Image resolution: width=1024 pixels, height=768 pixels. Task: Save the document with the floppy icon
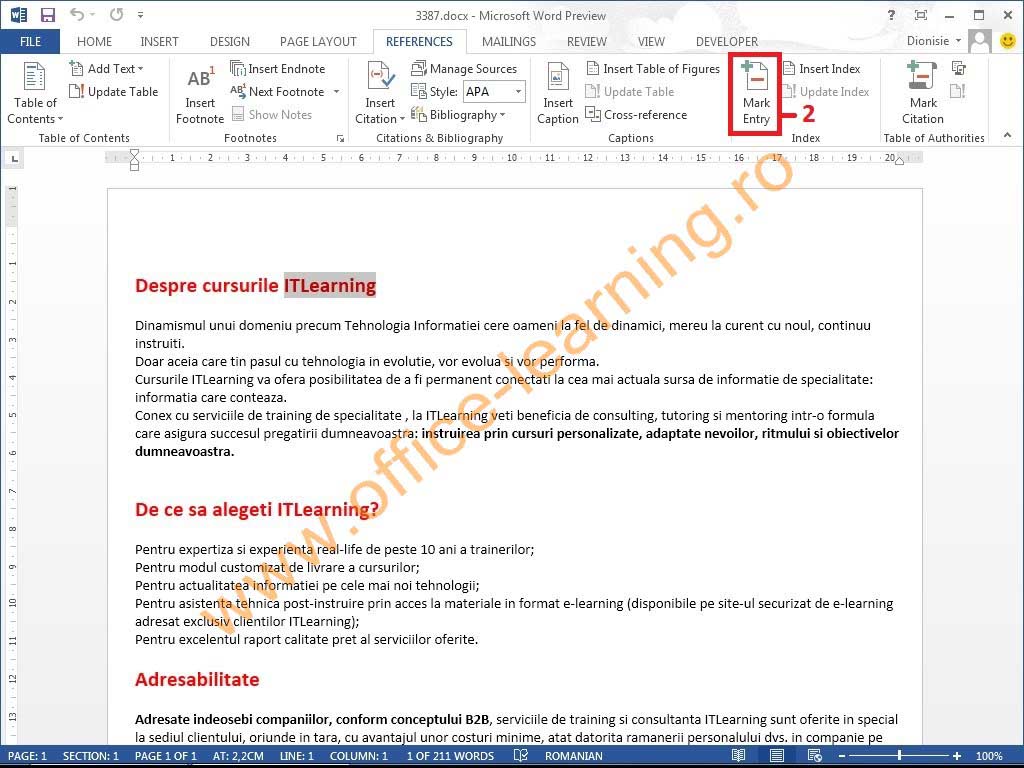(48, 14)
